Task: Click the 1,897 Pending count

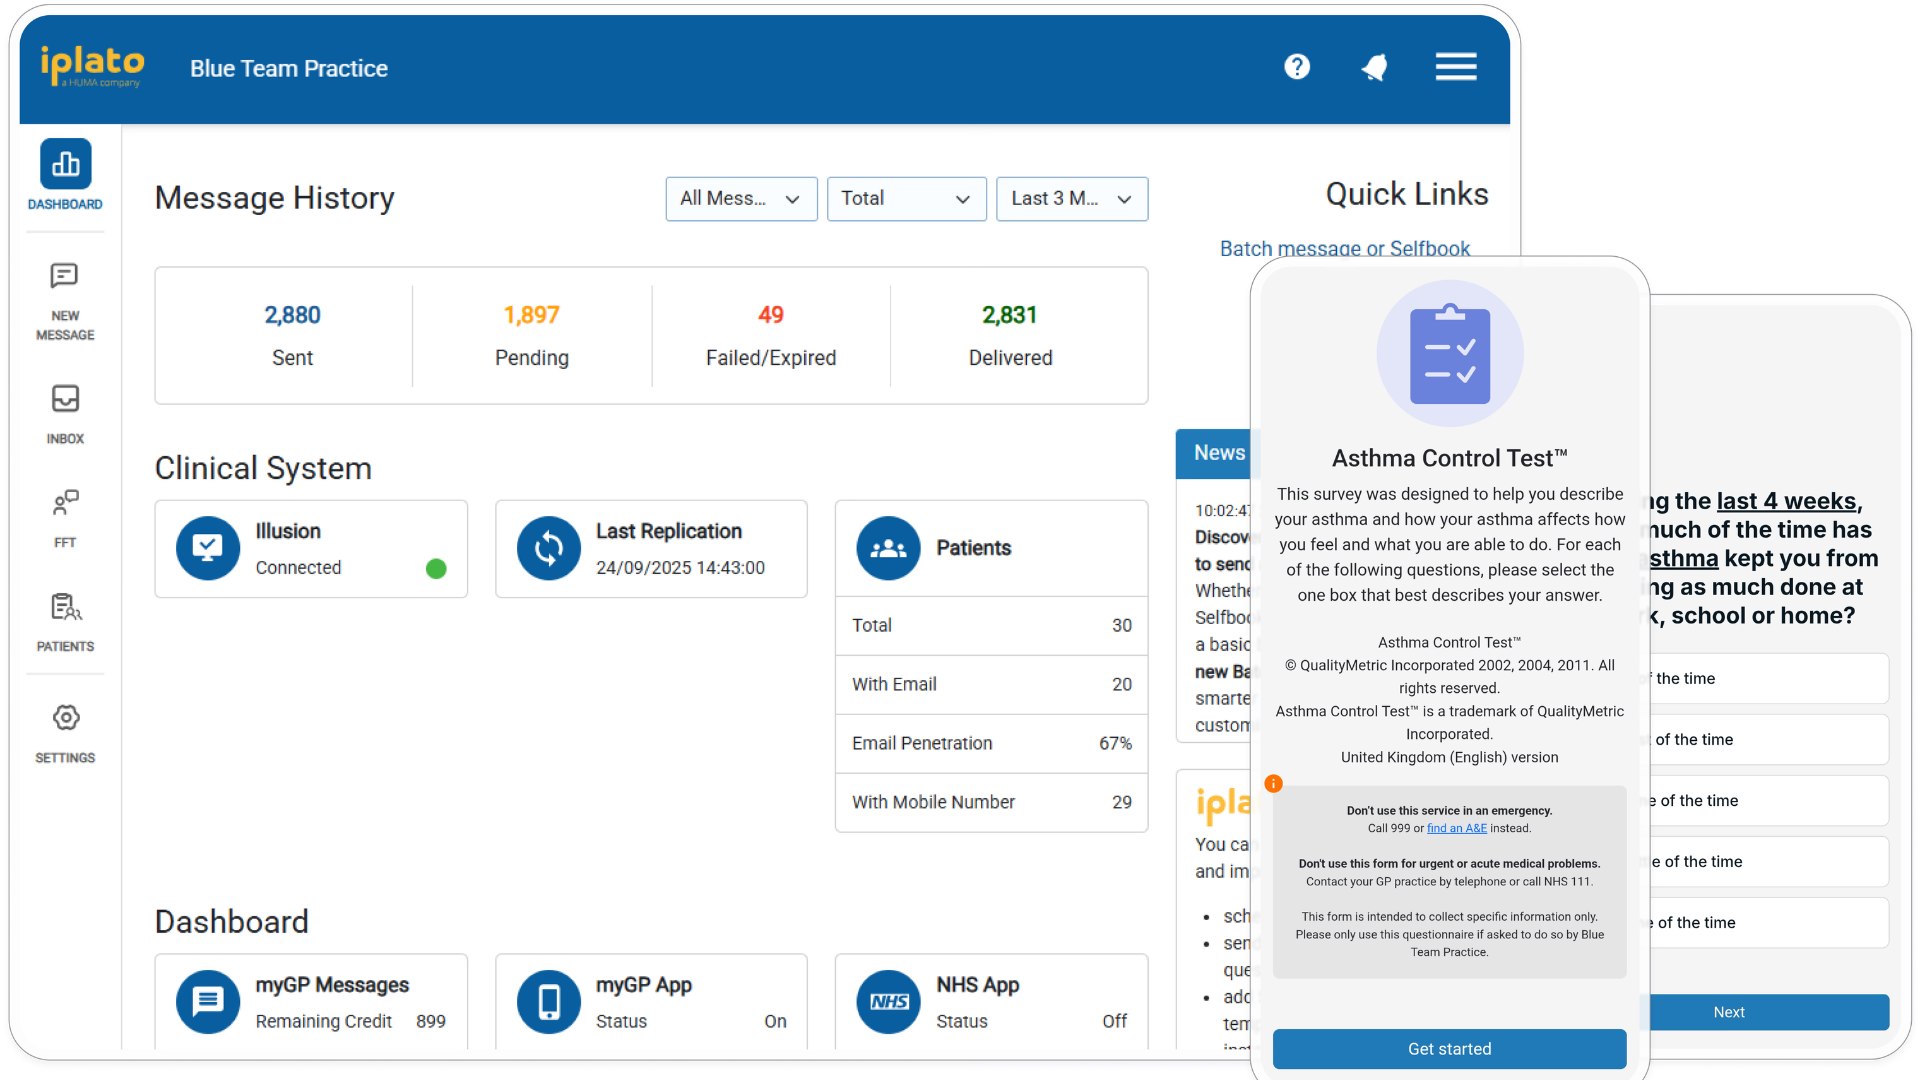Action: pyautogui.click(x=531, y=315)
